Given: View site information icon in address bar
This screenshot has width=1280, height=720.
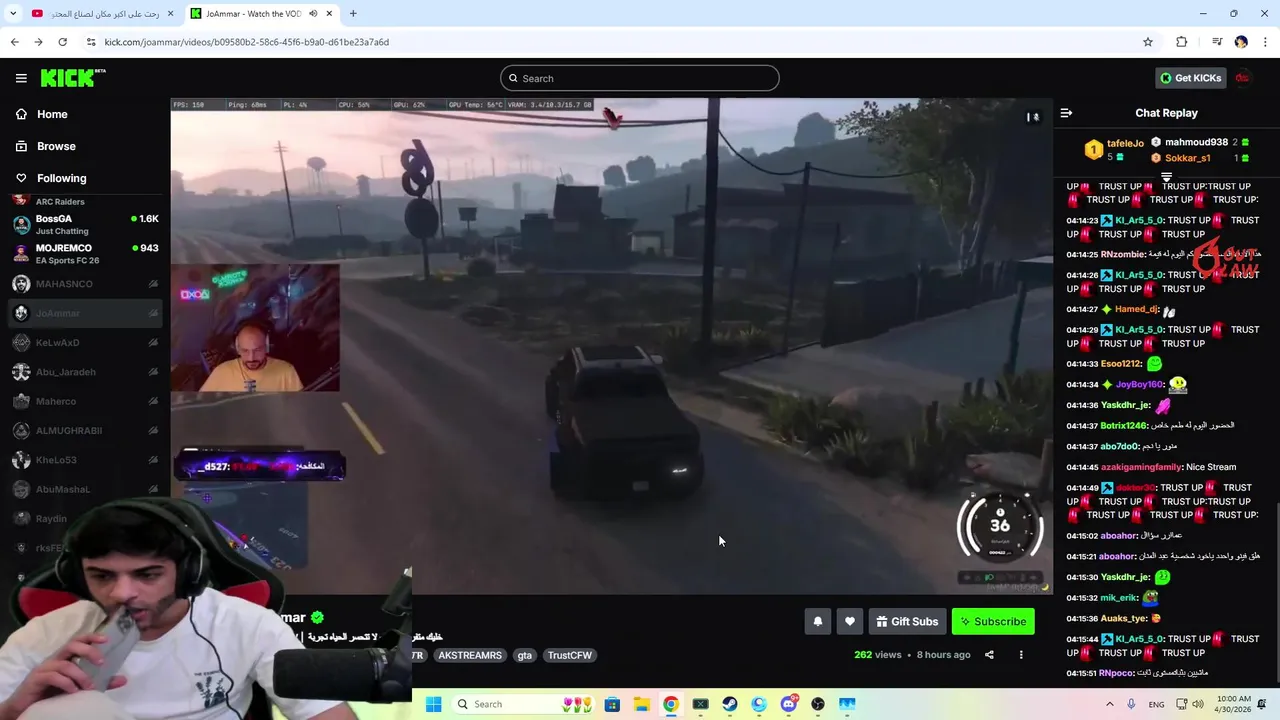Looking at the screenshot, I should [x=91, y=42].
